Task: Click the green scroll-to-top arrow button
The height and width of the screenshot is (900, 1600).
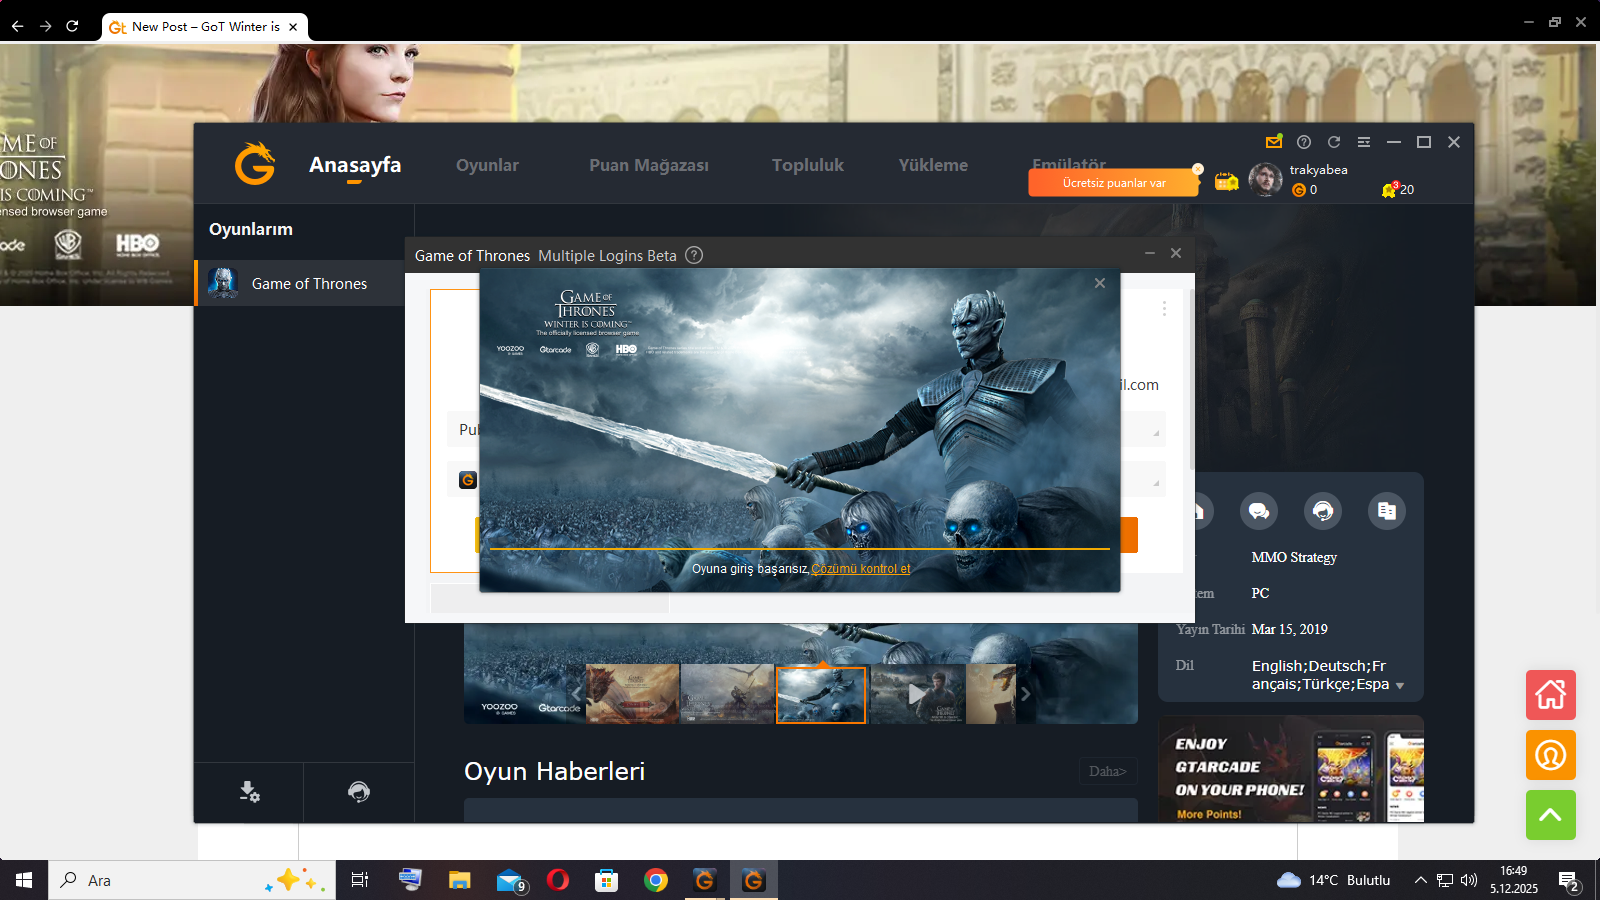Action: [1550, 815]
